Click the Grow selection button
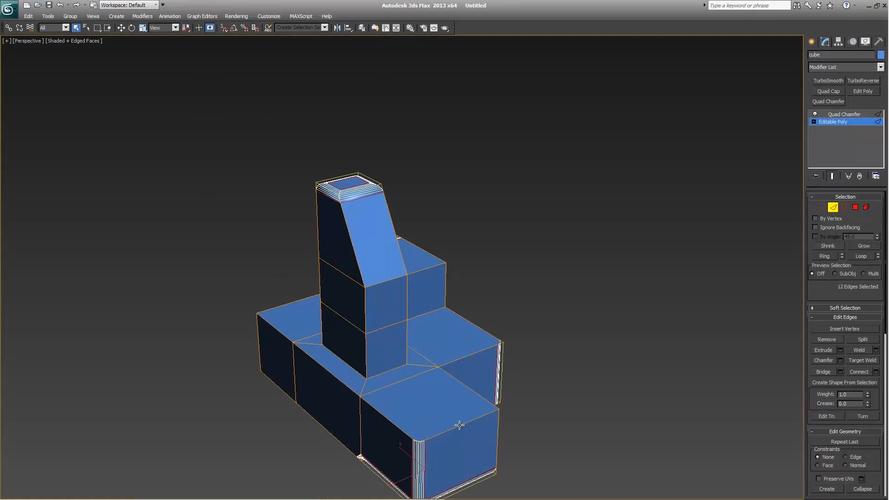This screenshot has width=889, height=500. pyautogui.click(x=863, y=246)
